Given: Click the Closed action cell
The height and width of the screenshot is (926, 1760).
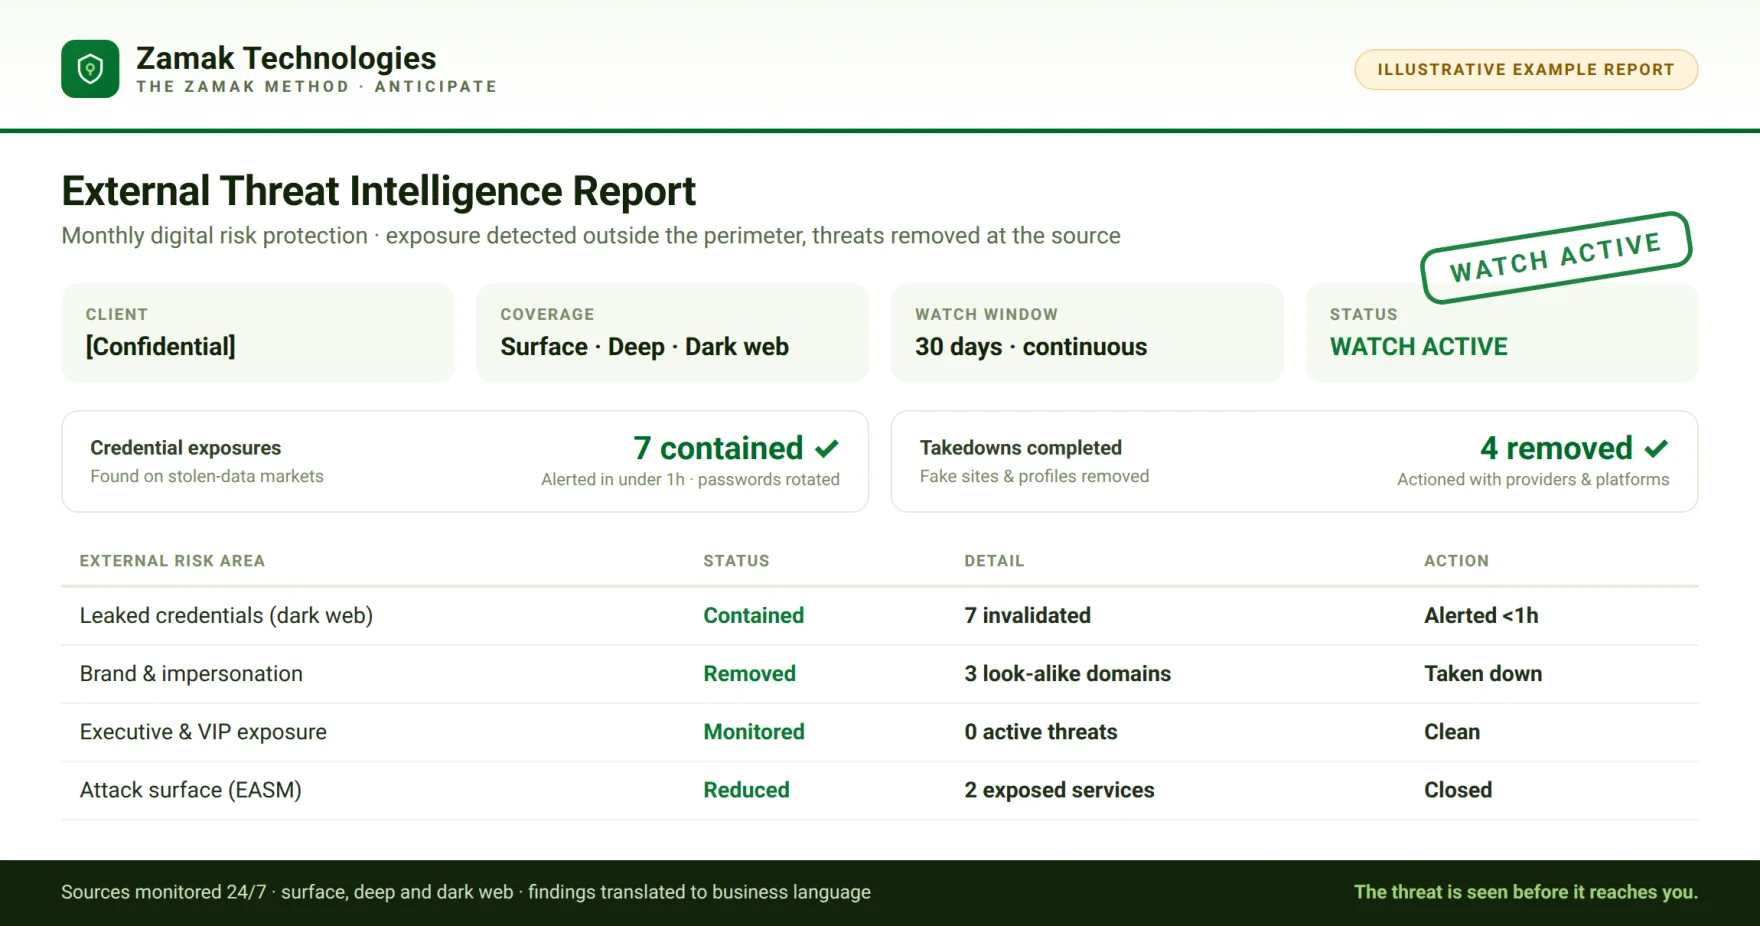Looking at the screenshot, I should point(1457,790).
